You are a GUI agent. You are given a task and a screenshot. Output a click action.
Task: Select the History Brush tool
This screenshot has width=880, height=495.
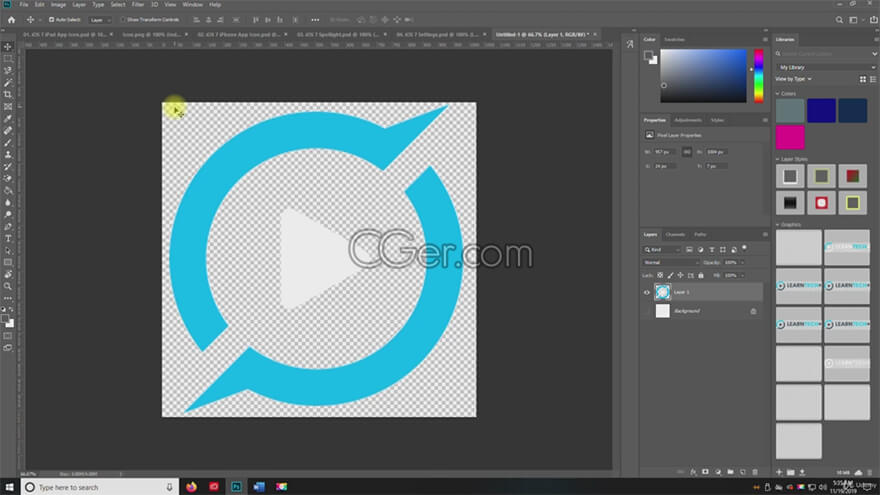(8, 167)
